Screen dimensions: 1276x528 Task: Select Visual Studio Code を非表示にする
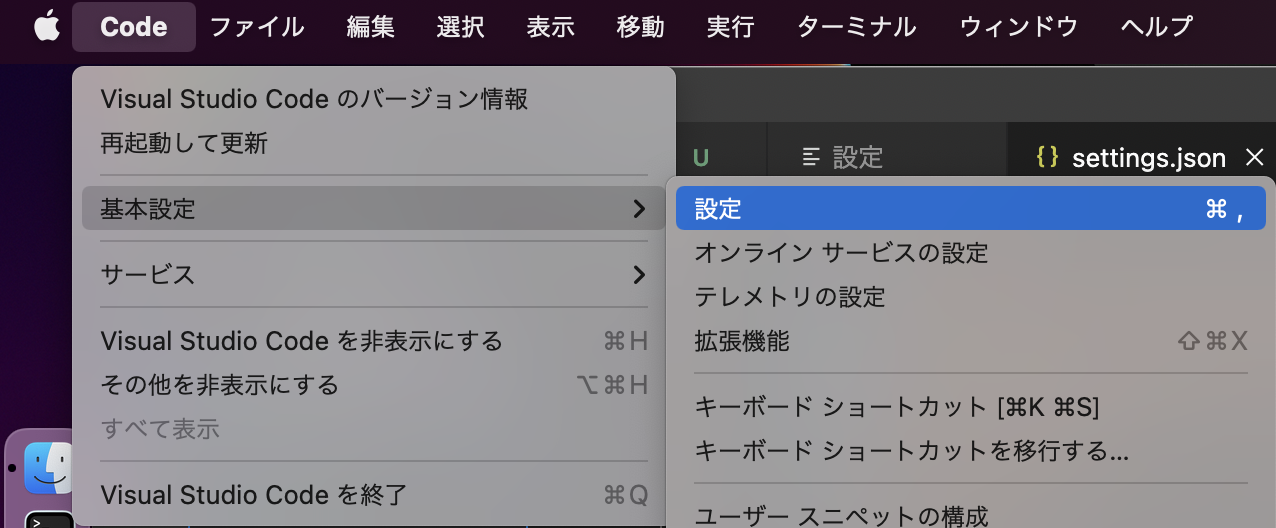pyautogui.click(x=374, y=341)
